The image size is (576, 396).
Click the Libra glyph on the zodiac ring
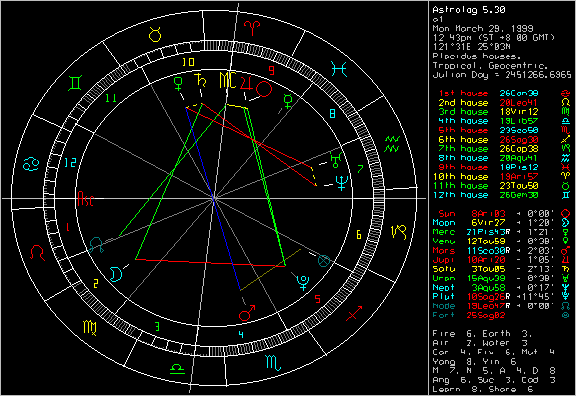177,369
